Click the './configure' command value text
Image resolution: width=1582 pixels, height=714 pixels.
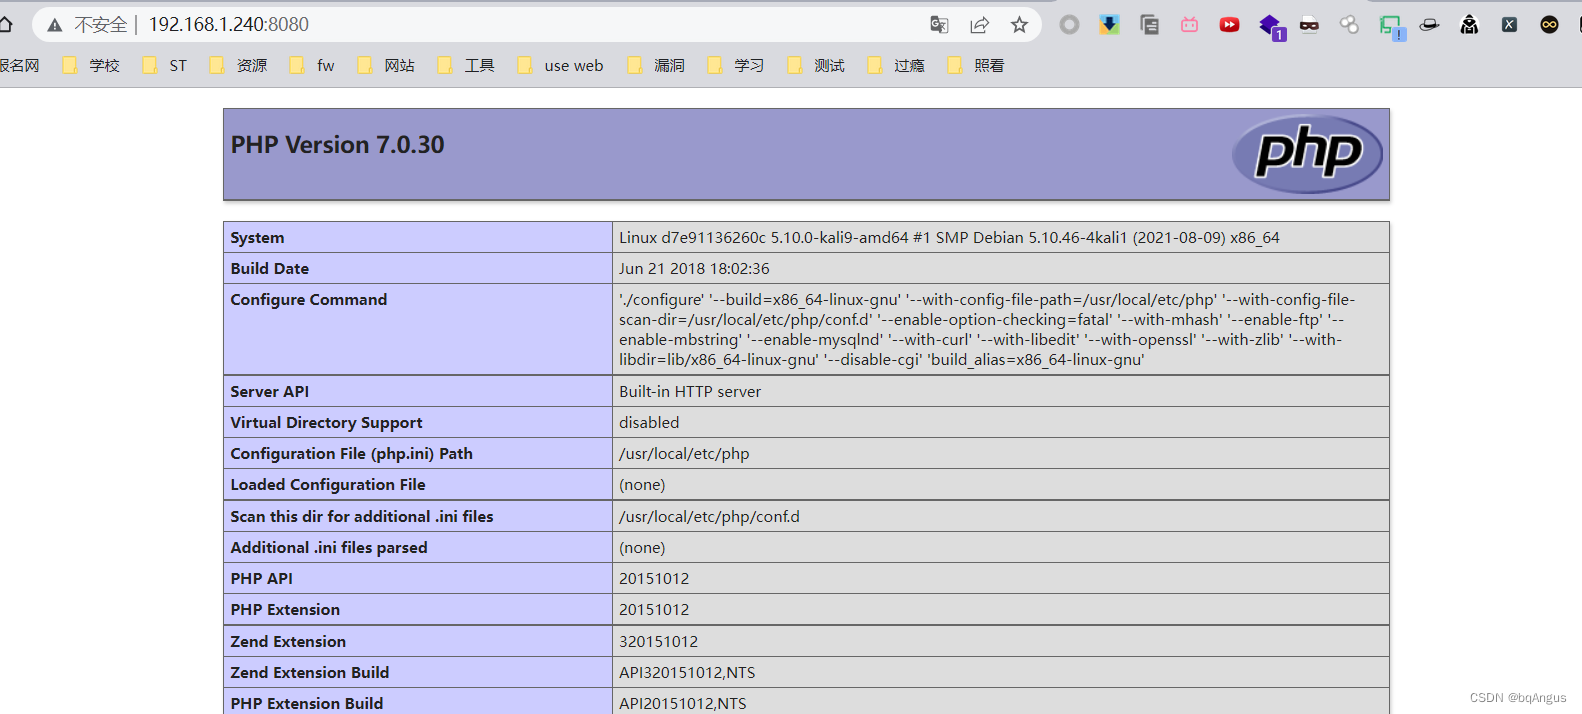[x=987, y=330]
